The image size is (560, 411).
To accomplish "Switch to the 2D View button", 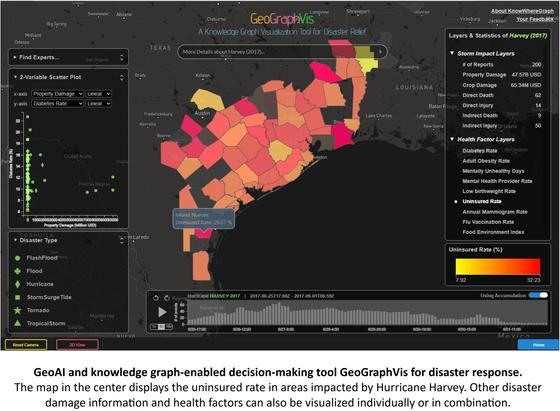I will tap(77, 345).
